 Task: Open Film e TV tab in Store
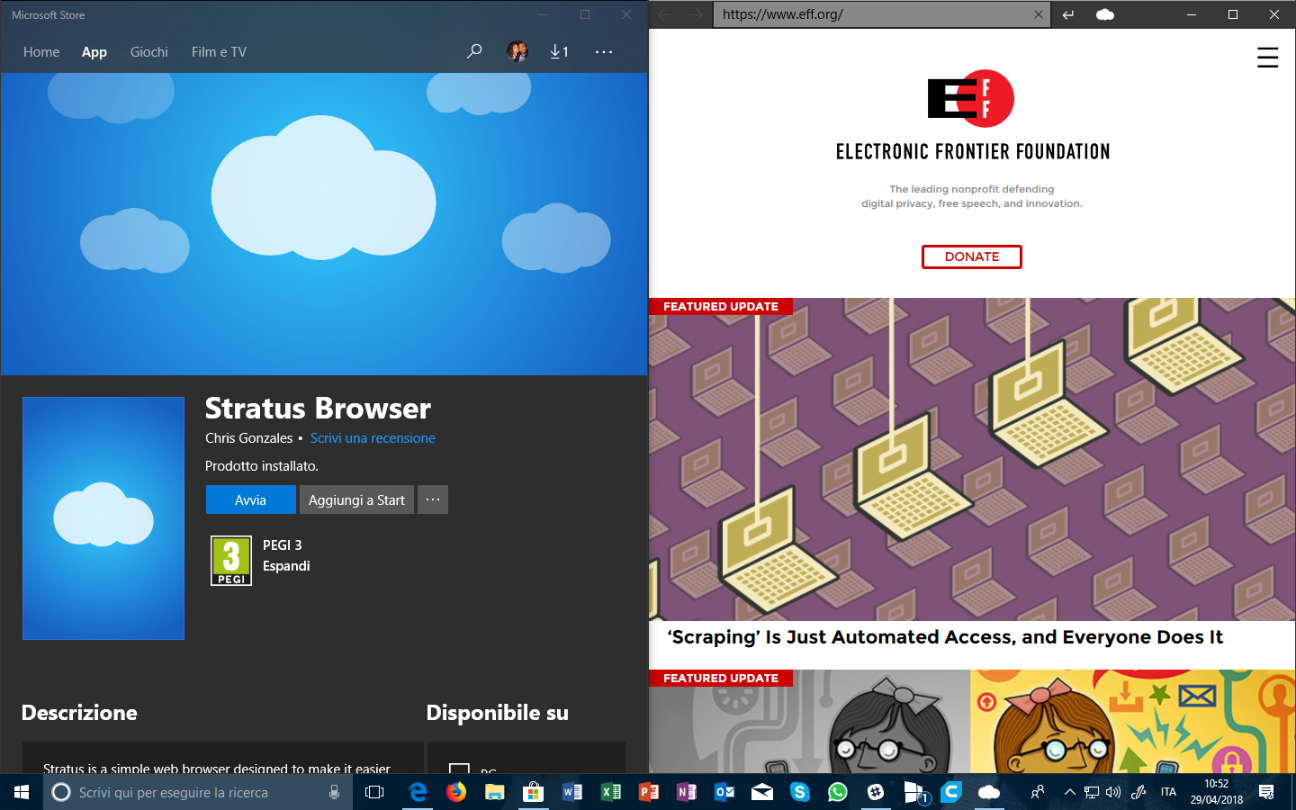219,52
